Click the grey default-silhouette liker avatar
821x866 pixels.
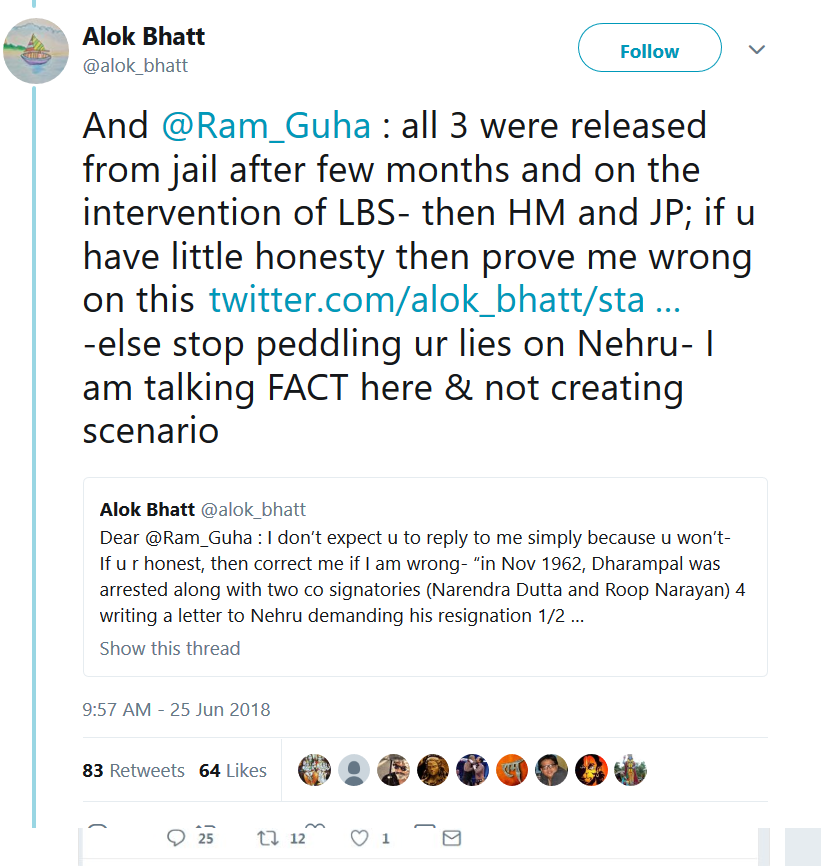point(353,770)
